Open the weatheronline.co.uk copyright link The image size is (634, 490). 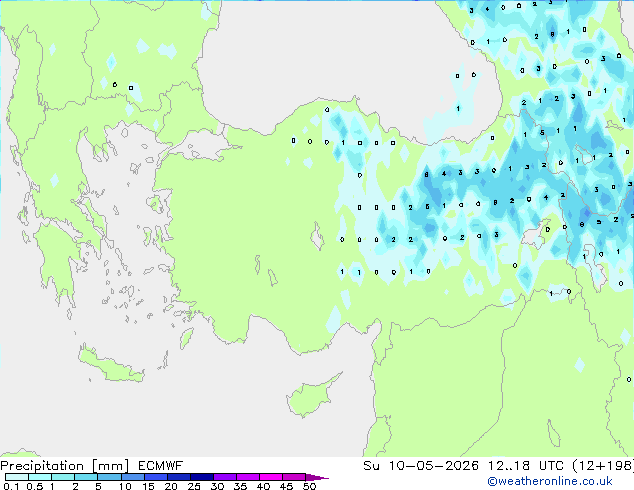(x=550, y=481)
